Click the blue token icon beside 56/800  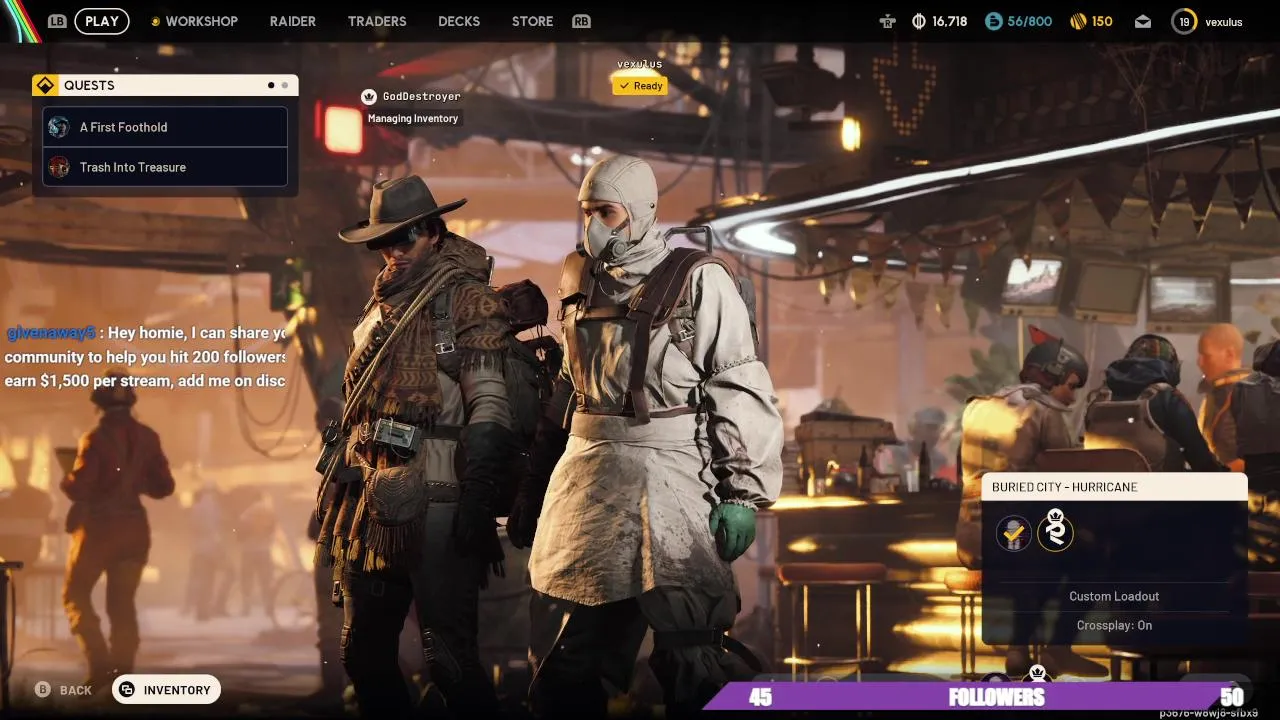(x=993, y=21)
